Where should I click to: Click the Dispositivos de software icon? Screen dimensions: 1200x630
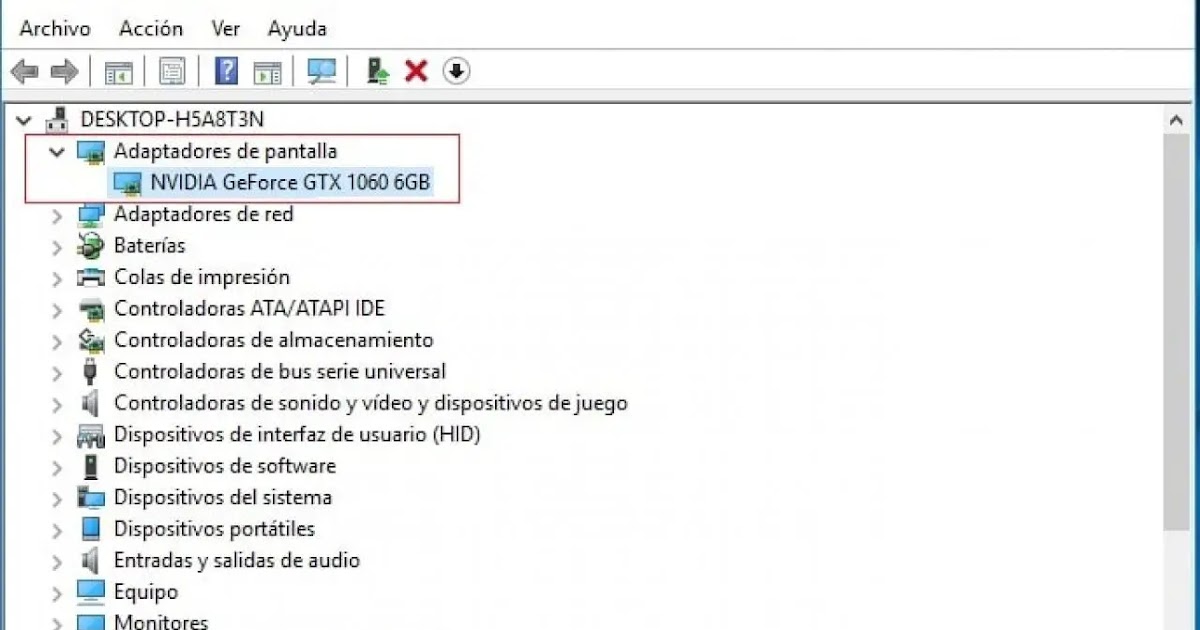point(91,466)
